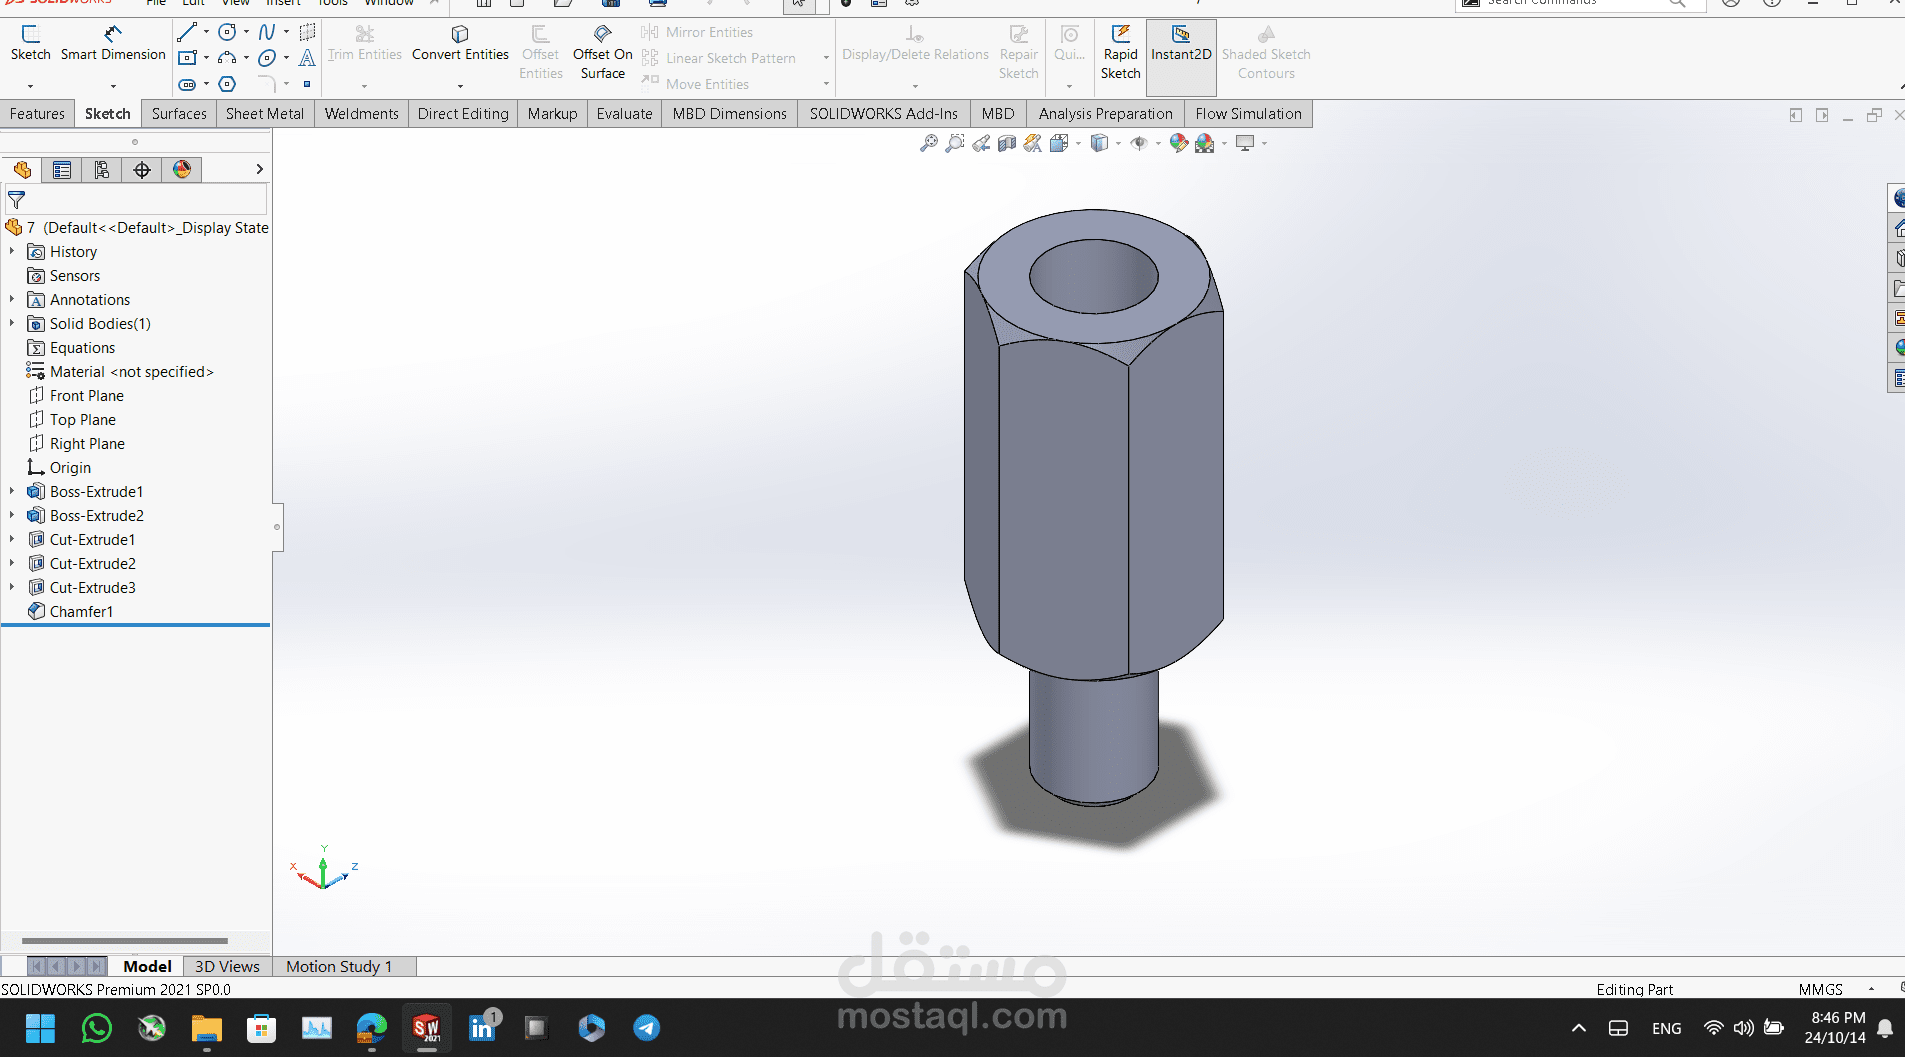Select Chamfer1 in the feature tree
This screenshot has height=1057, width=1905.
81,611
